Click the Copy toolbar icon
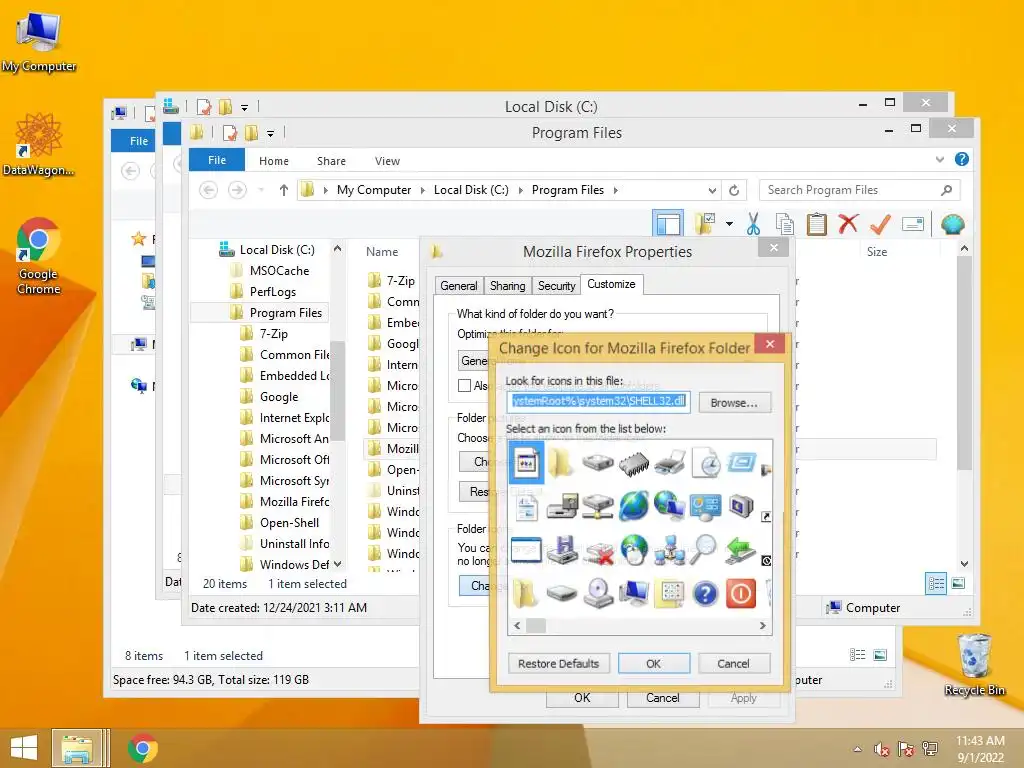This screenshot has height=768, width=1024. [x=784, y=224]
